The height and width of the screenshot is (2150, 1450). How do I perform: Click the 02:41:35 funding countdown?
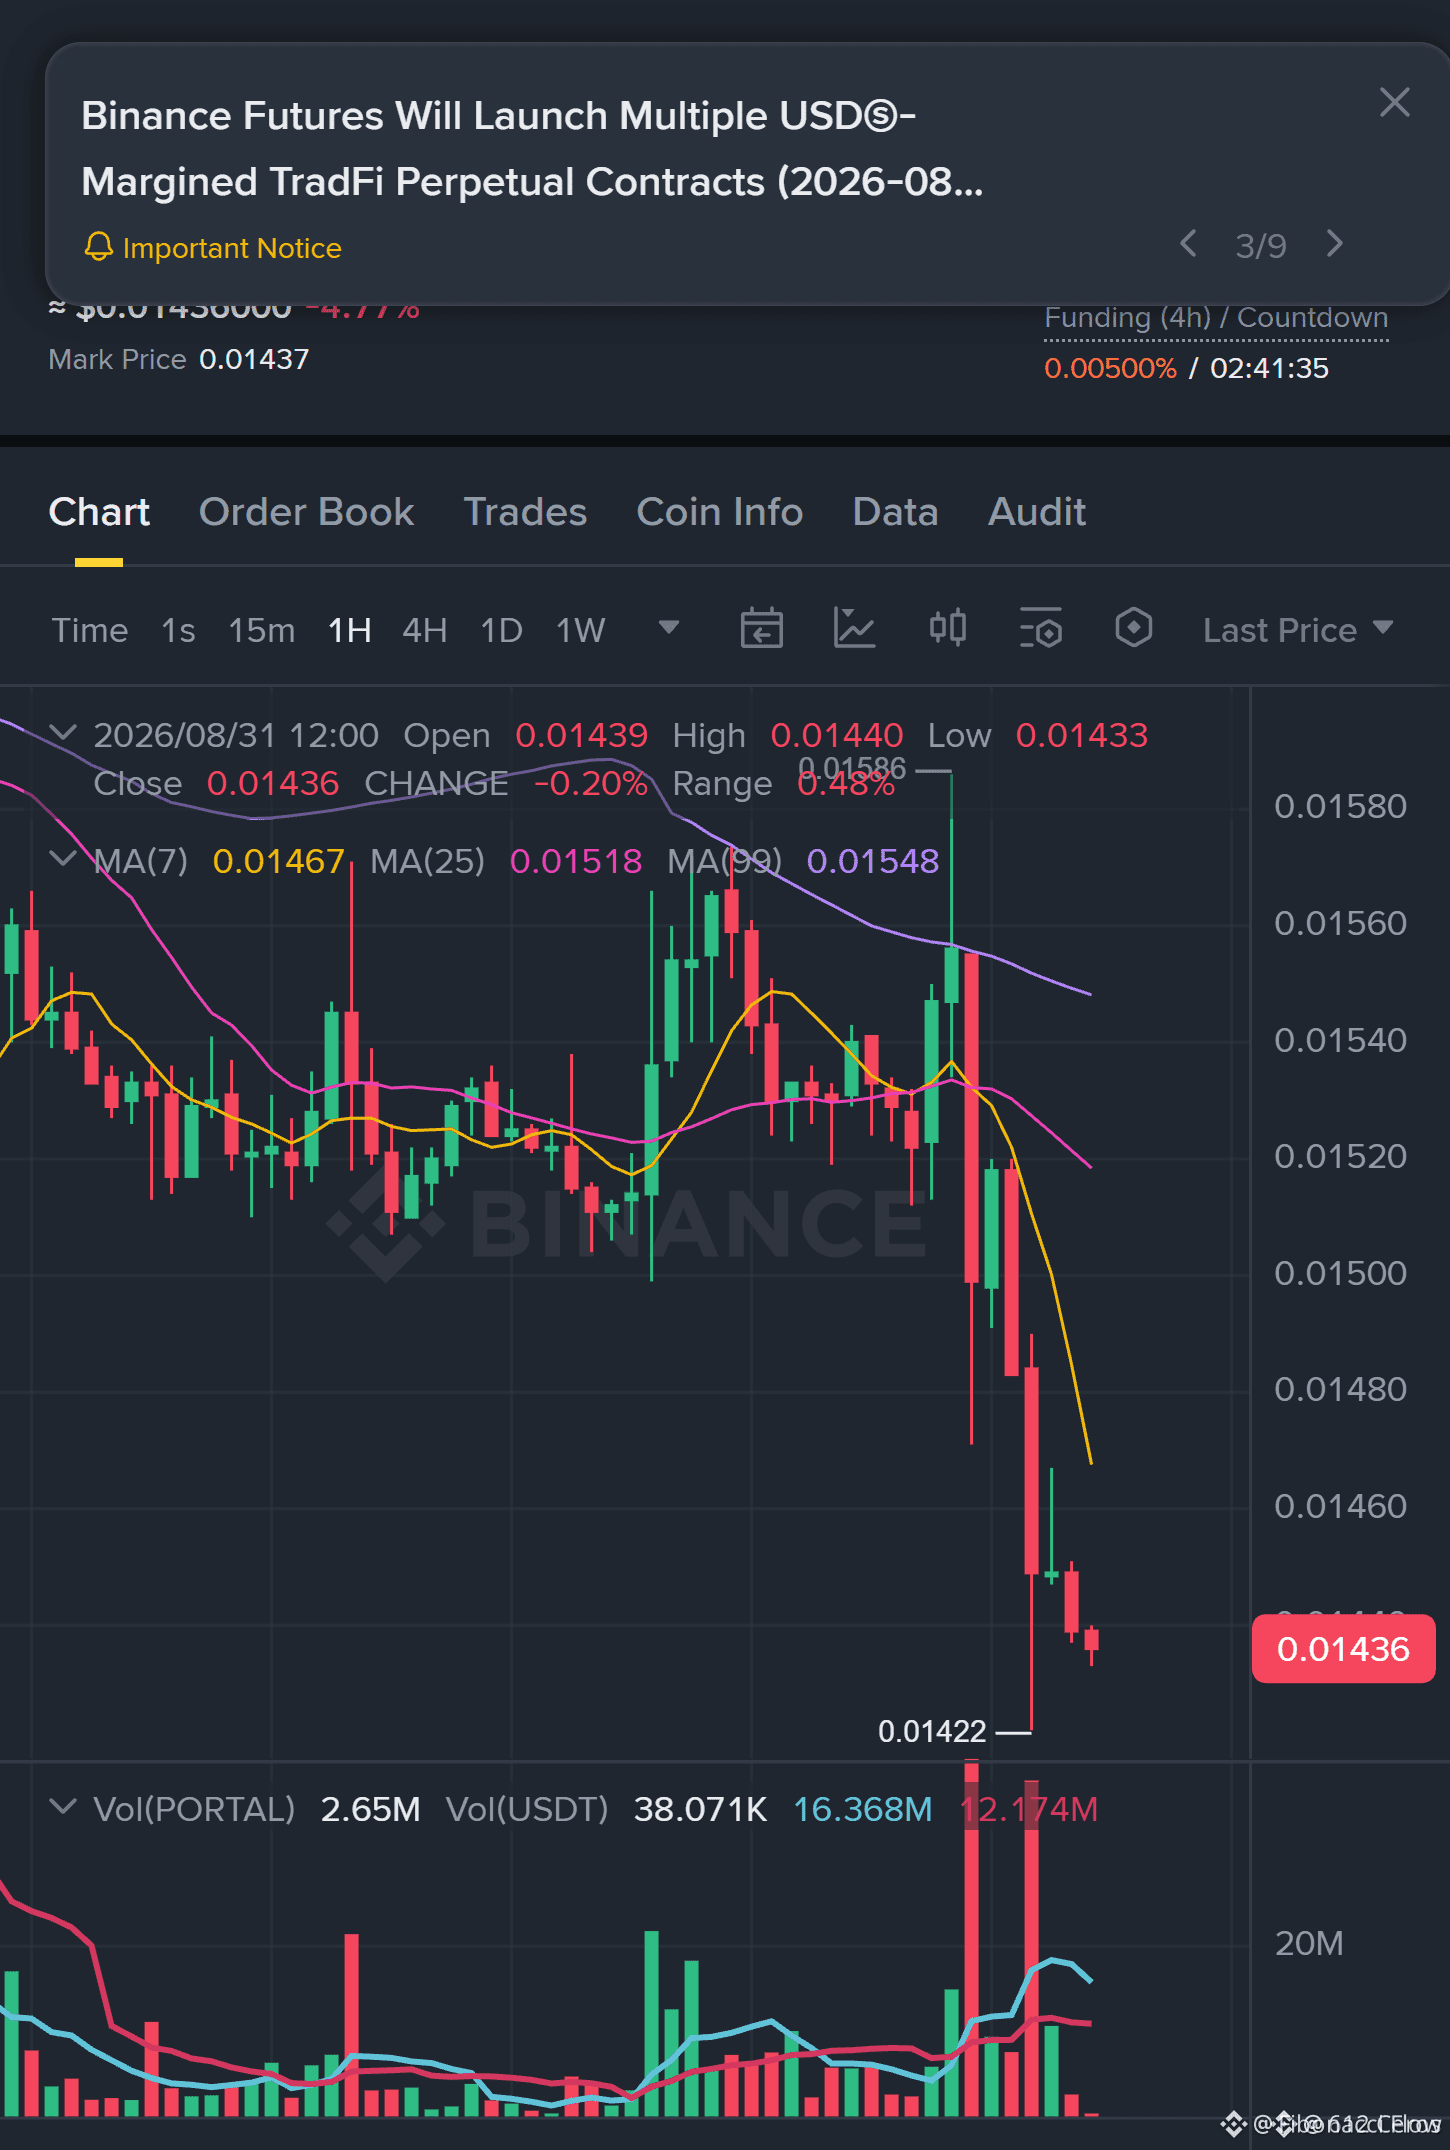click(1269, 368)
